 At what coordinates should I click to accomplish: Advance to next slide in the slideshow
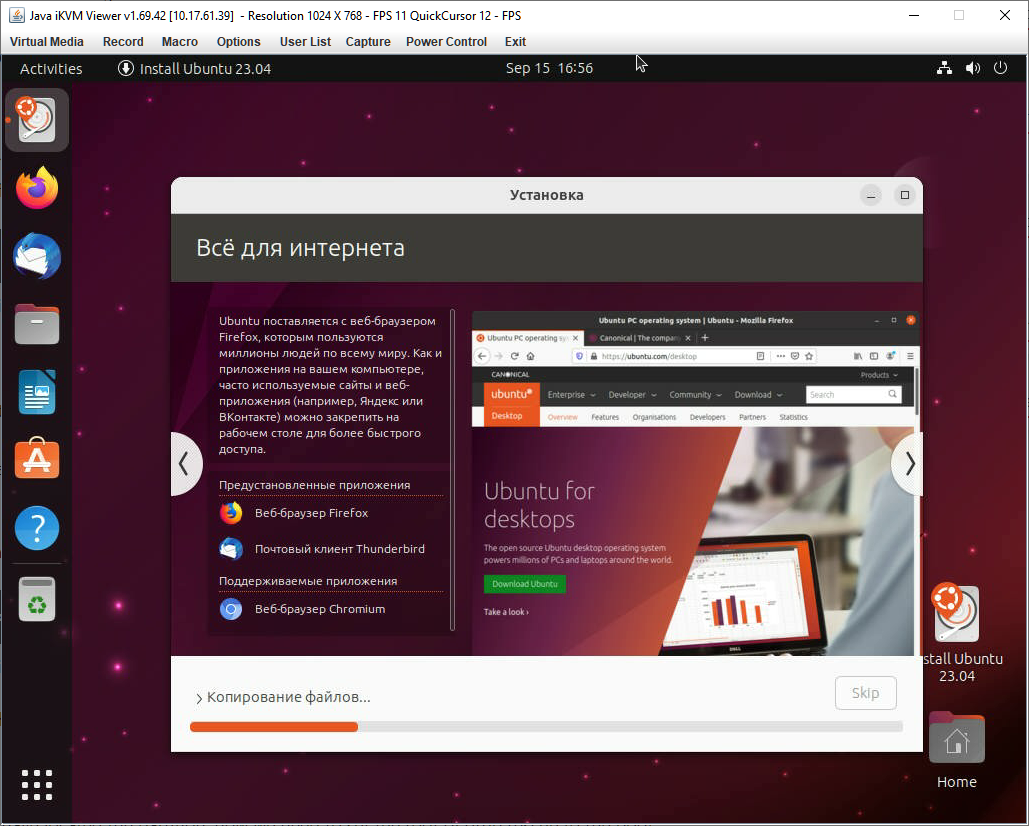click(908, 464)
